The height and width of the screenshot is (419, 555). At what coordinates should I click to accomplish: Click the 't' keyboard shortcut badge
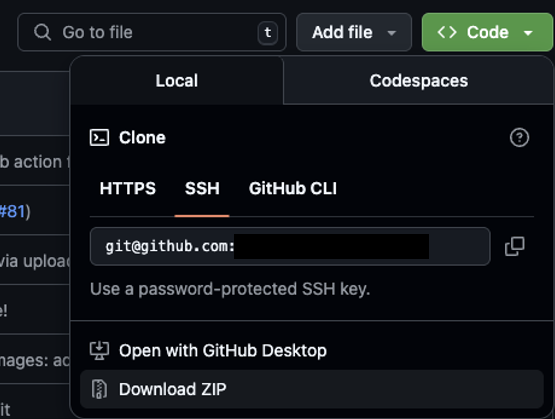[x=268, y=33]
